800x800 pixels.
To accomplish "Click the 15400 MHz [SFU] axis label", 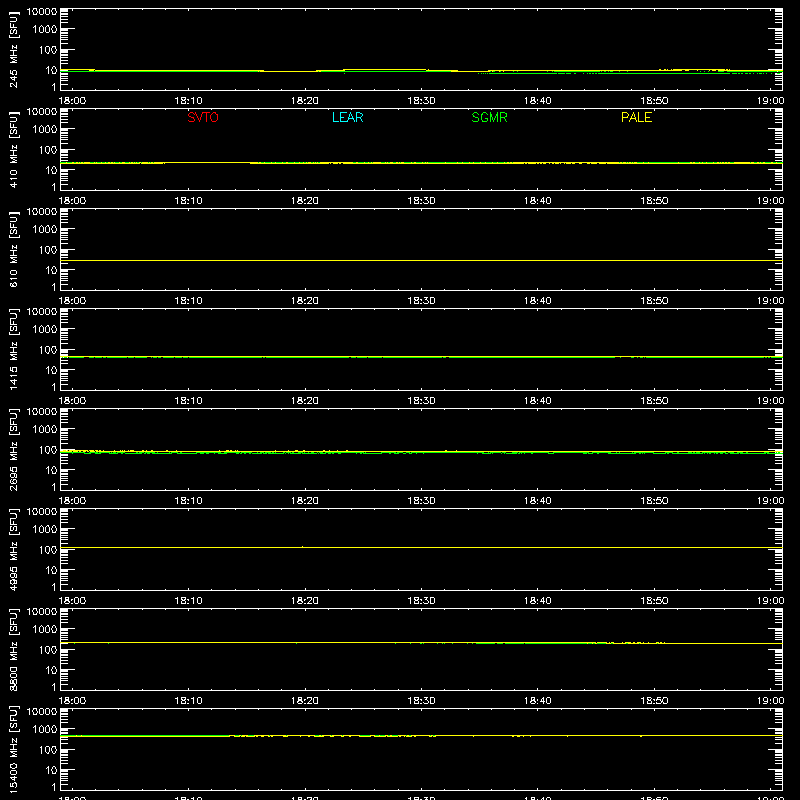I will [x=14, y=749].
